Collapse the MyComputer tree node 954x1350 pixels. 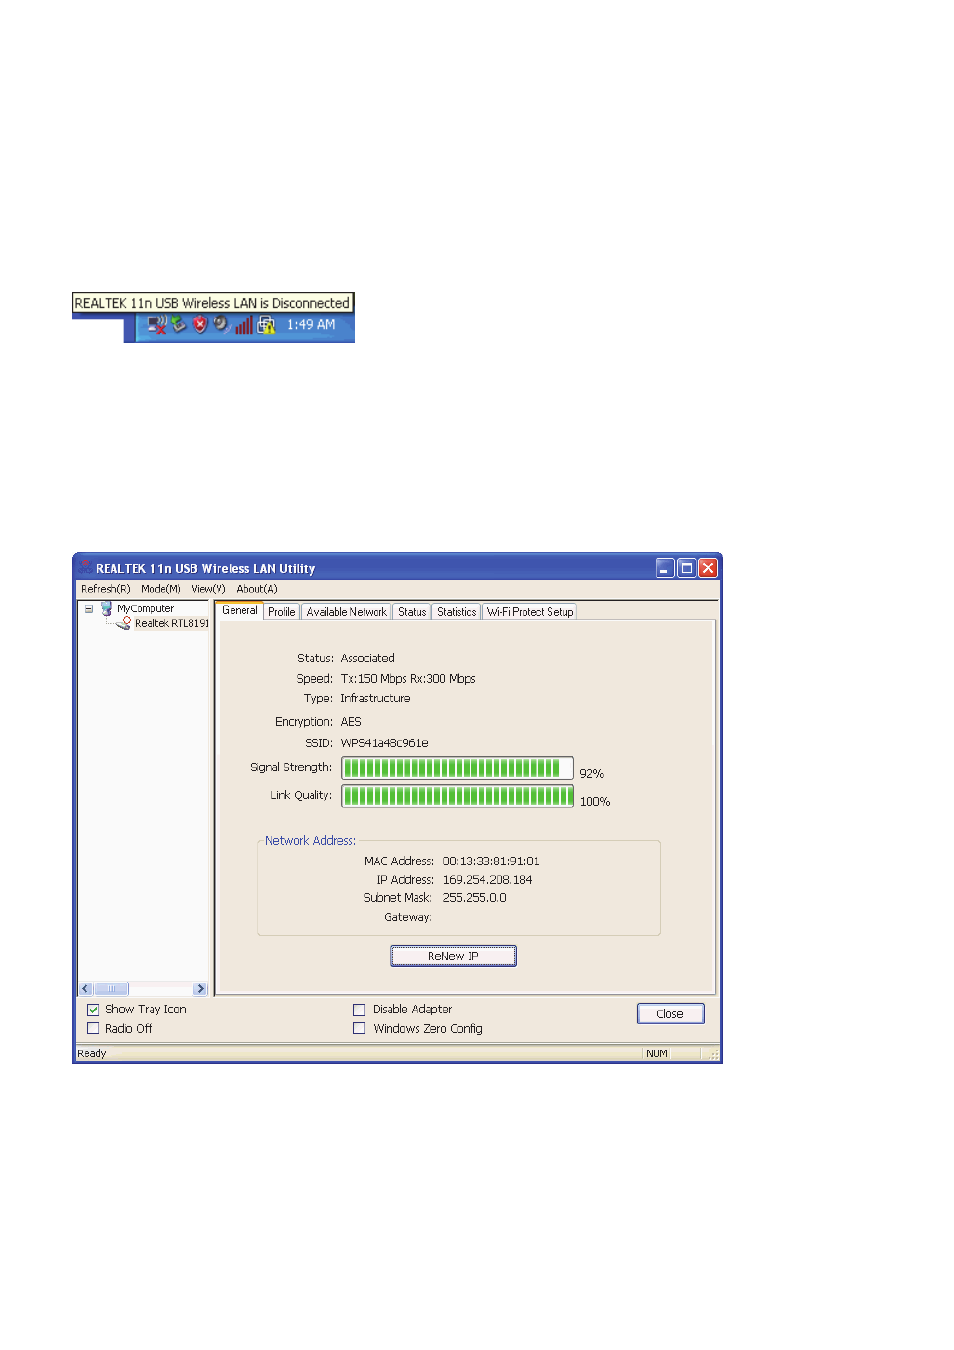(88, 608)
